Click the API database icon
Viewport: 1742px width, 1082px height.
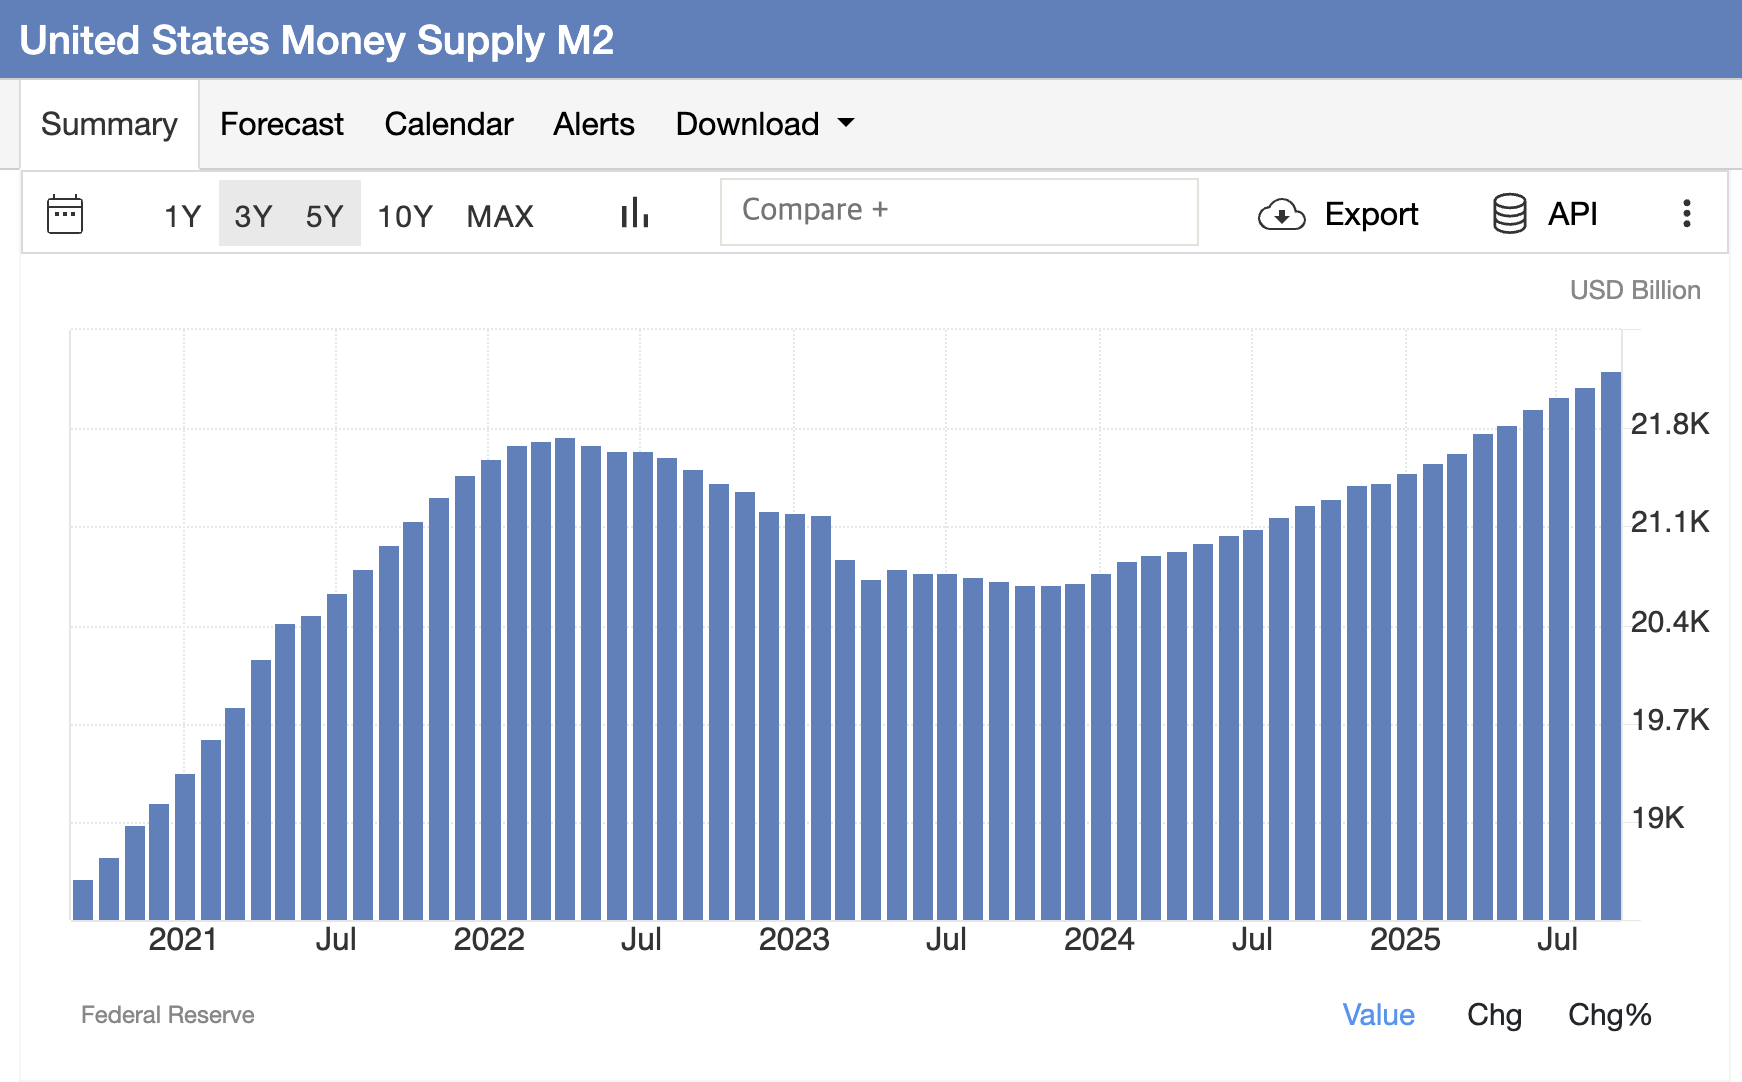coord(1509,214)
